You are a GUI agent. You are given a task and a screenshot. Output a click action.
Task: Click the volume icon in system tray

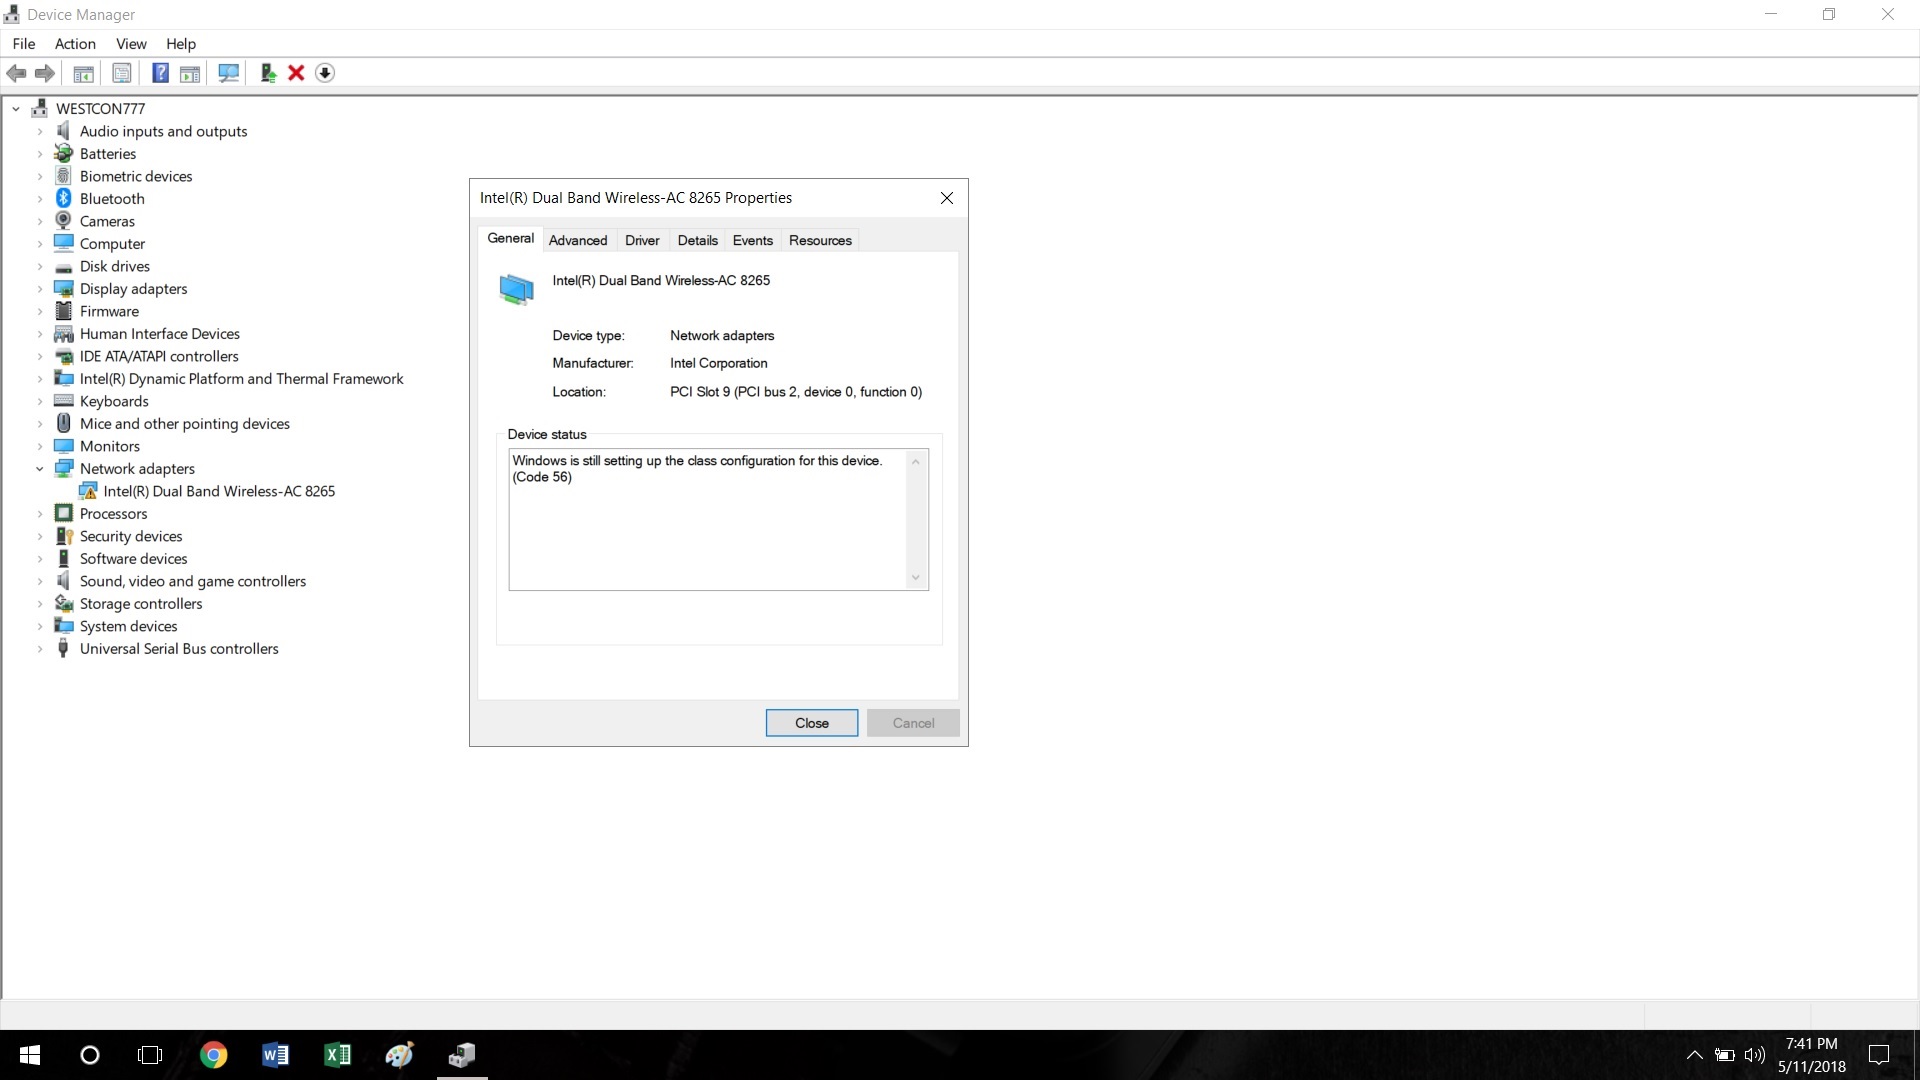(1754, 1055)
